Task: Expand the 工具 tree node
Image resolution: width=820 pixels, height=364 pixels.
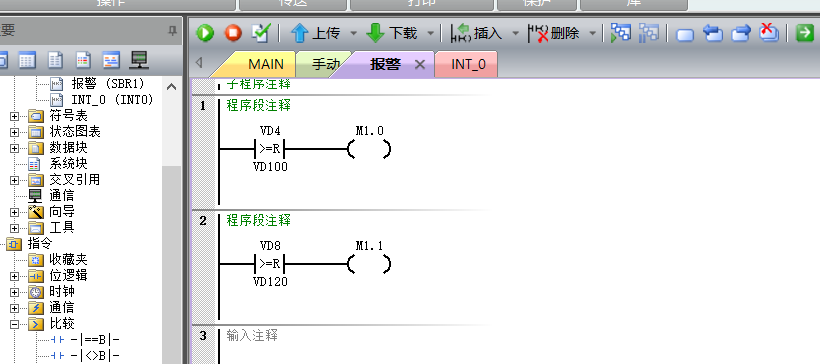Action: point(14,228)
